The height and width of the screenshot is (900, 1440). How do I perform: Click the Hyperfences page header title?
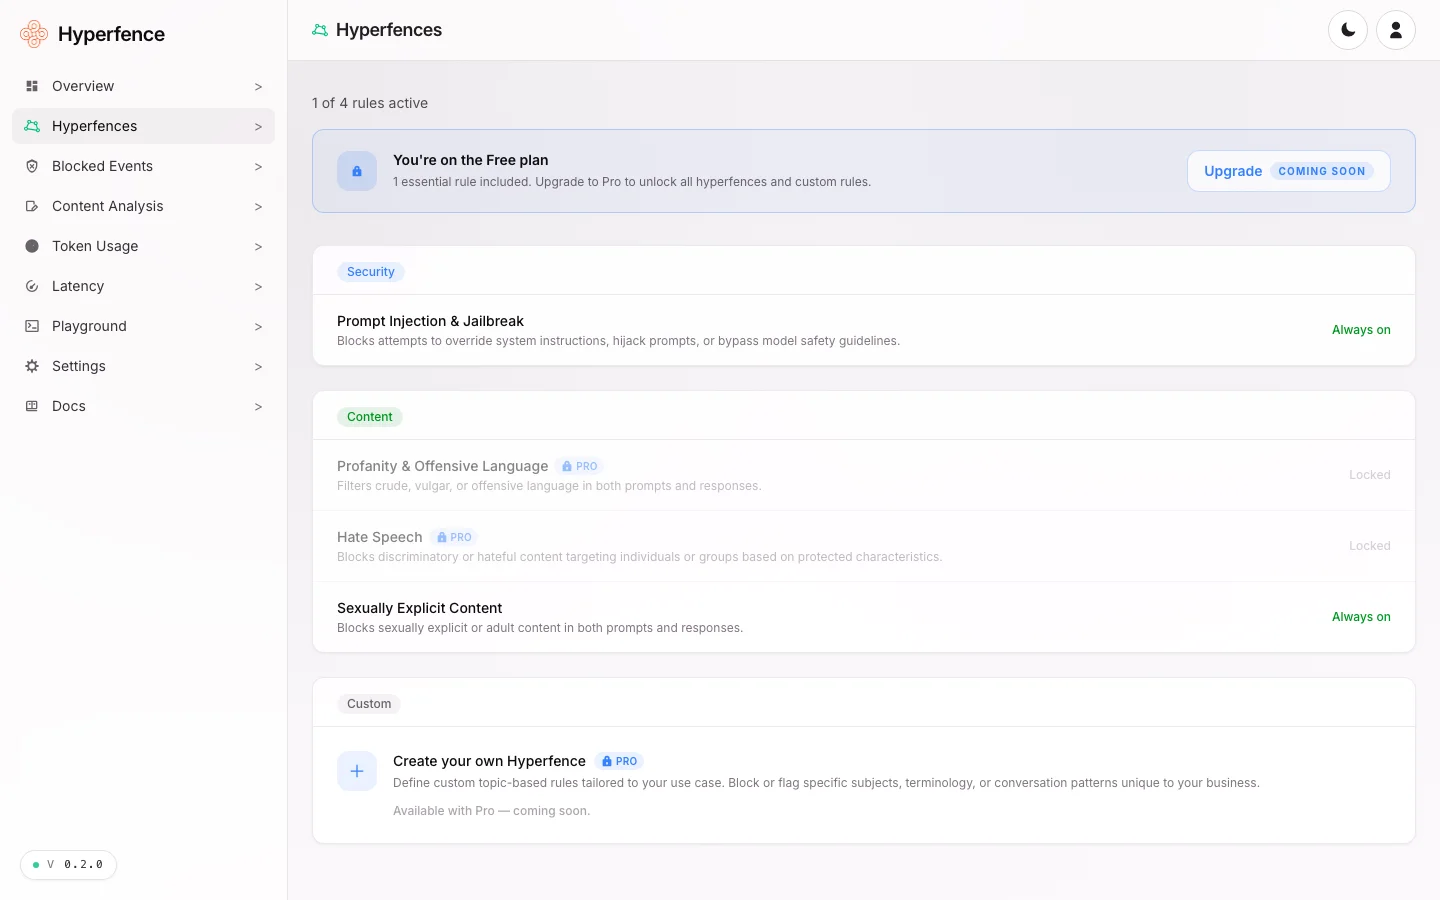tap(389, 30)
